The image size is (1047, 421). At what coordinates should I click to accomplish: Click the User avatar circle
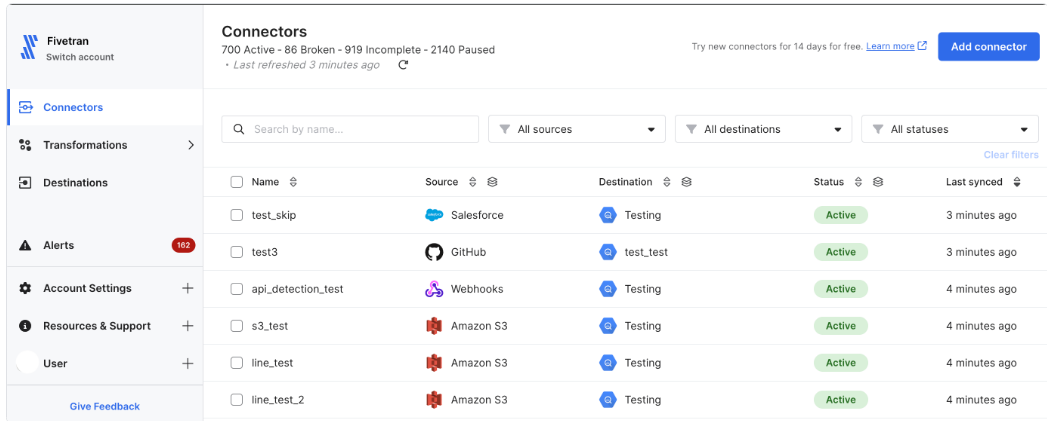point(27,363)
